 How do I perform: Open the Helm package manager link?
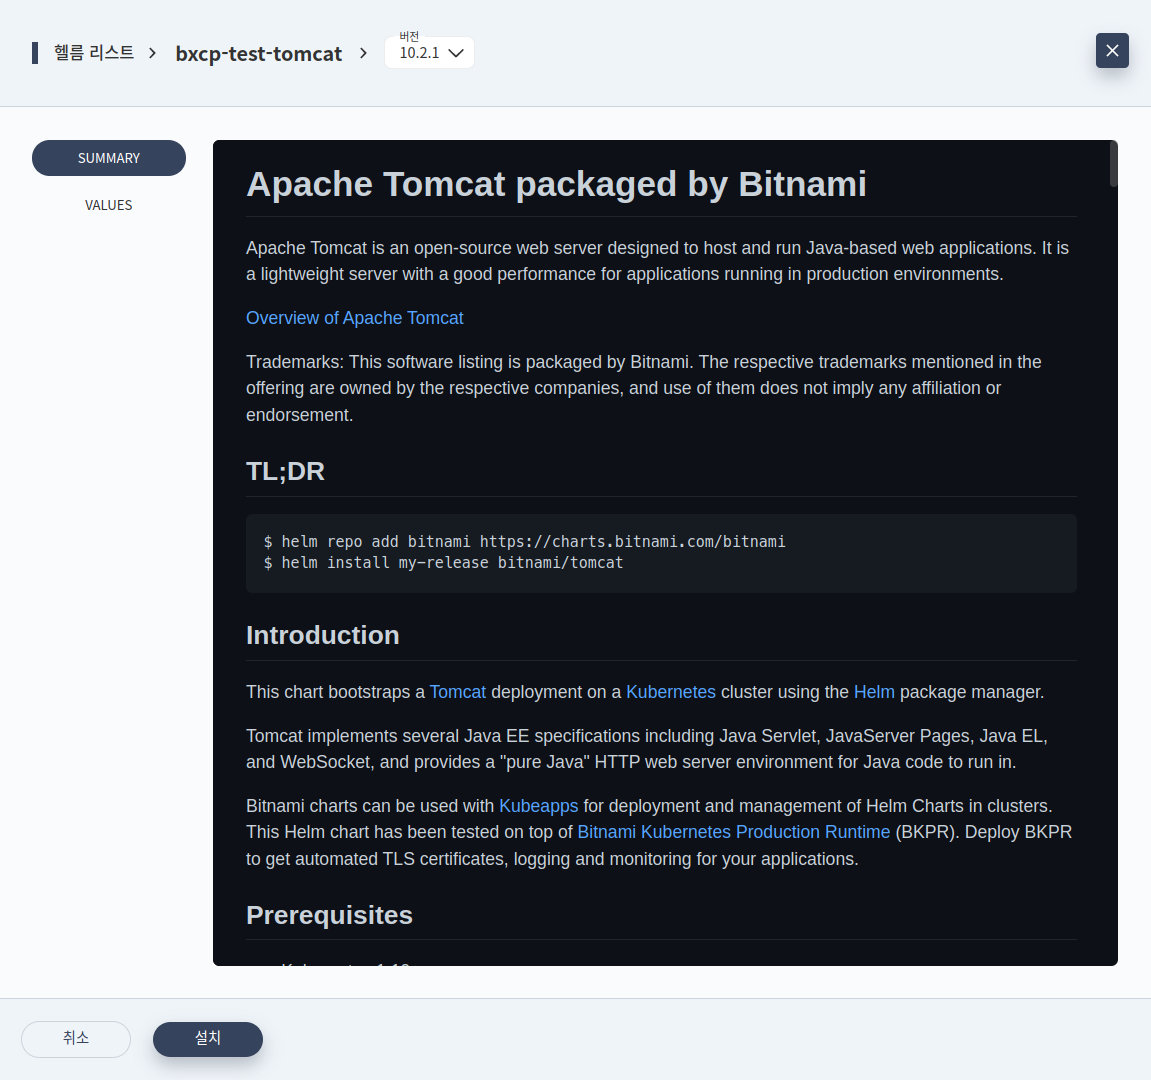pyautogui.click(x=874, y=692)
